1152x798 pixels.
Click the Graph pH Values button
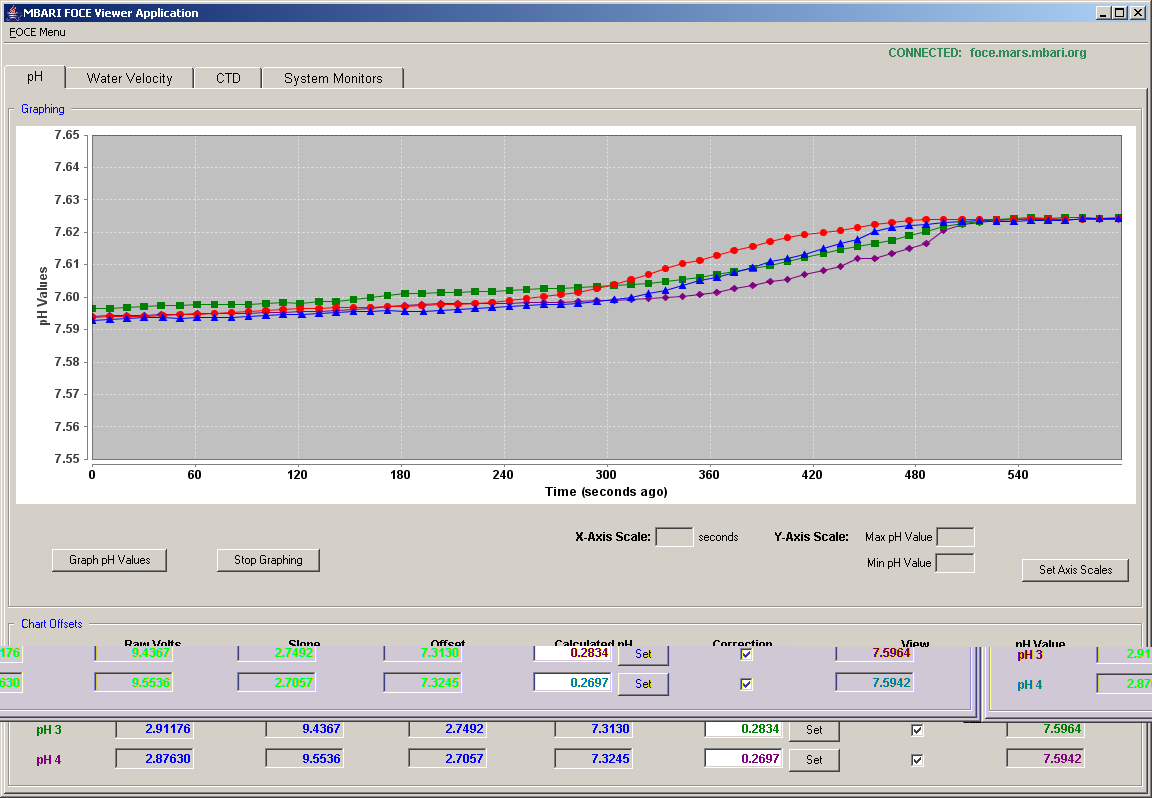click(109, 560)
